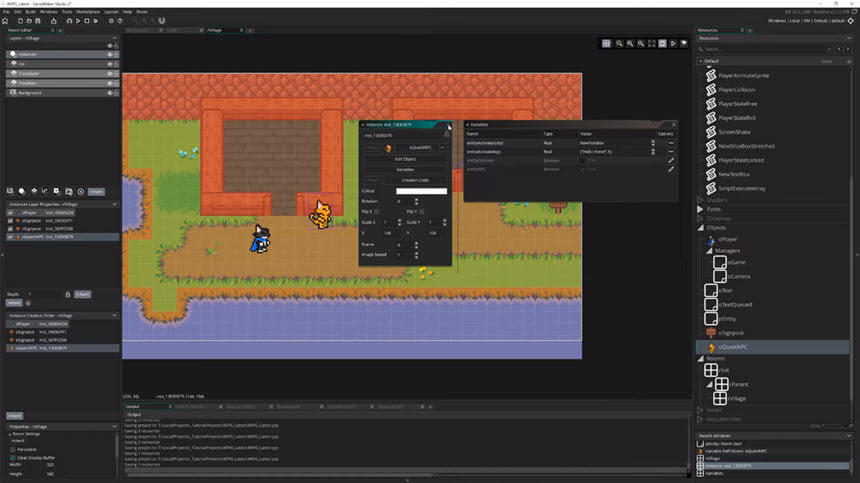The image size is (860, 483).
Task: Zoom out in the room canvas toolbar
Action: tap(619, 43)
